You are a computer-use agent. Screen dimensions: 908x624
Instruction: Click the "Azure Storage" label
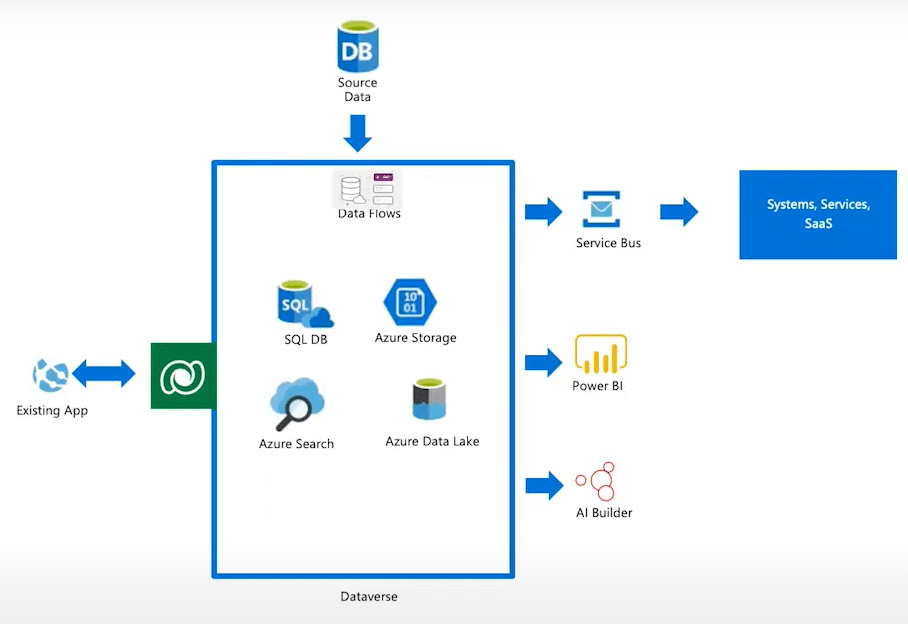click(x=416, y=338)
